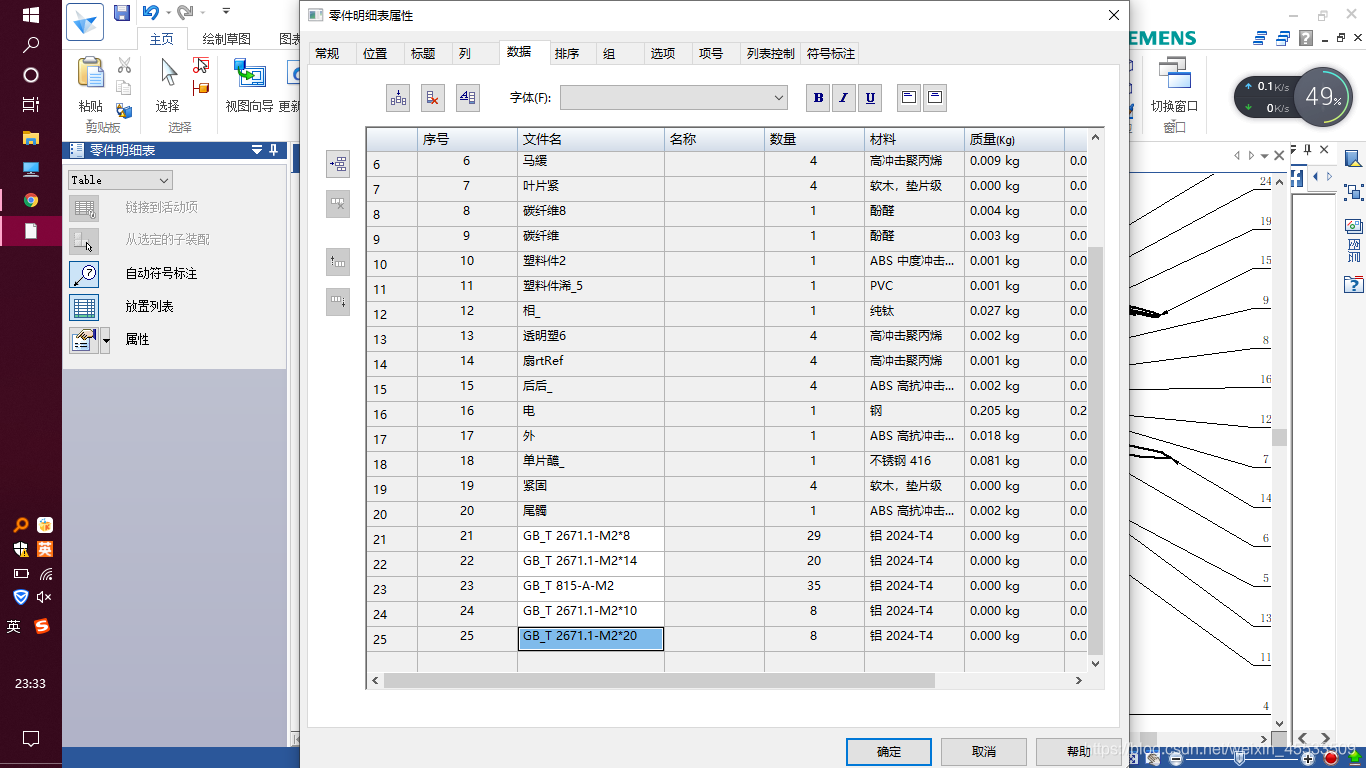
Task: Expand the arrow next to 属性 icon
Action: [x=105, y=340]
